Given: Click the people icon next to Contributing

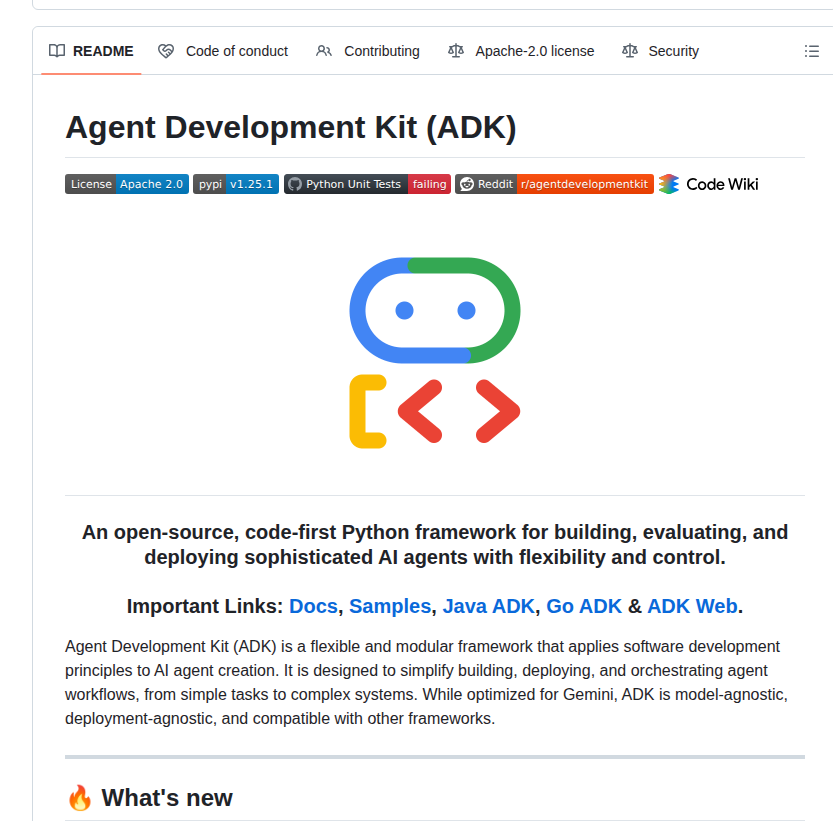Looking at the screenshot, I should coord(323,51).
